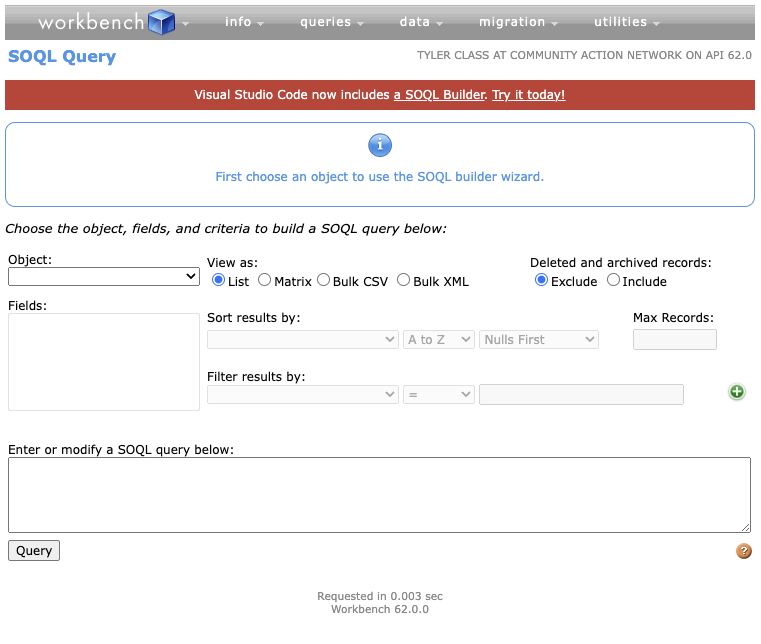The image size is (761, 644).
Task: Open the Object dropdown
Action: tap(104, 277)
